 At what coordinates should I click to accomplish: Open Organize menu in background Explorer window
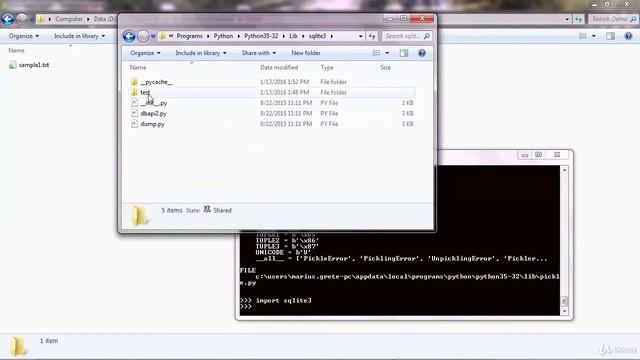point(24,36)
